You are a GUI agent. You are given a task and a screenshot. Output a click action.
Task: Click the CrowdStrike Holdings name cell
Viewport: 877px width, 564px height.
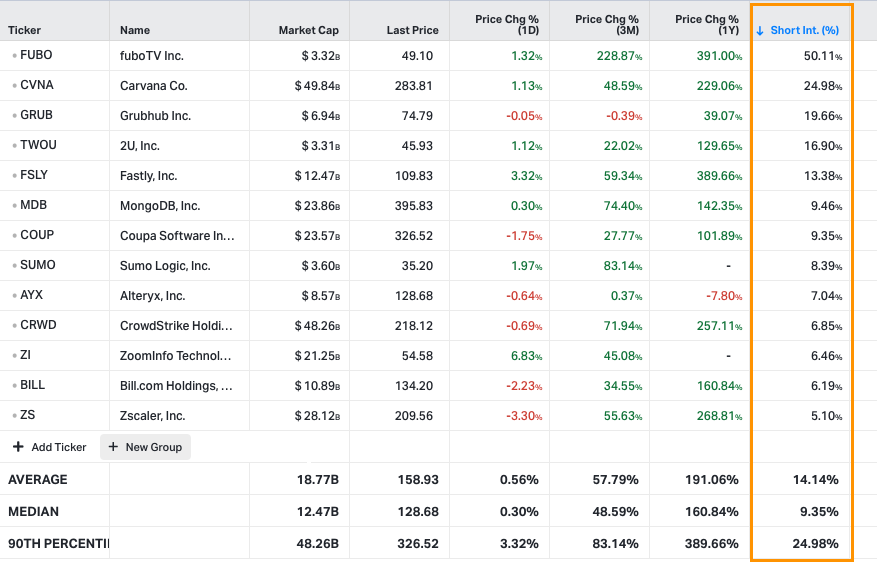(176, 326)
